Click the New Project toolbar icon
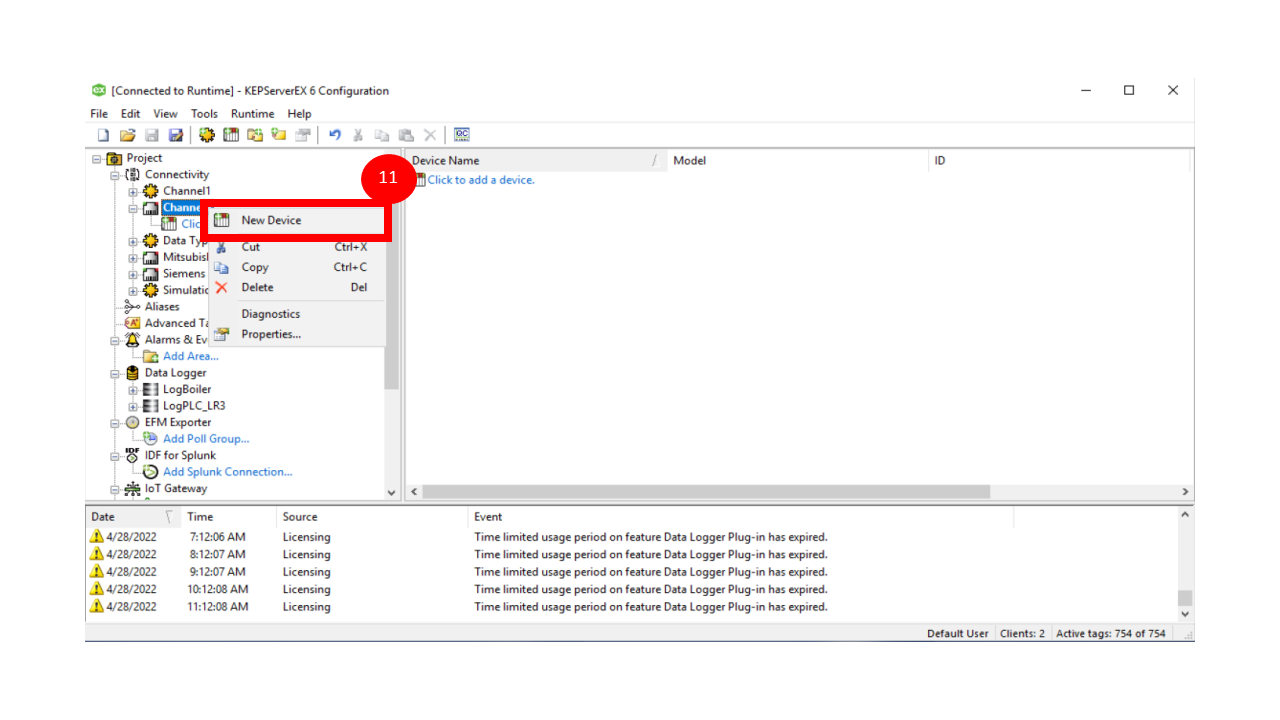The image size is (1280, 720). (x=103, y=135)
